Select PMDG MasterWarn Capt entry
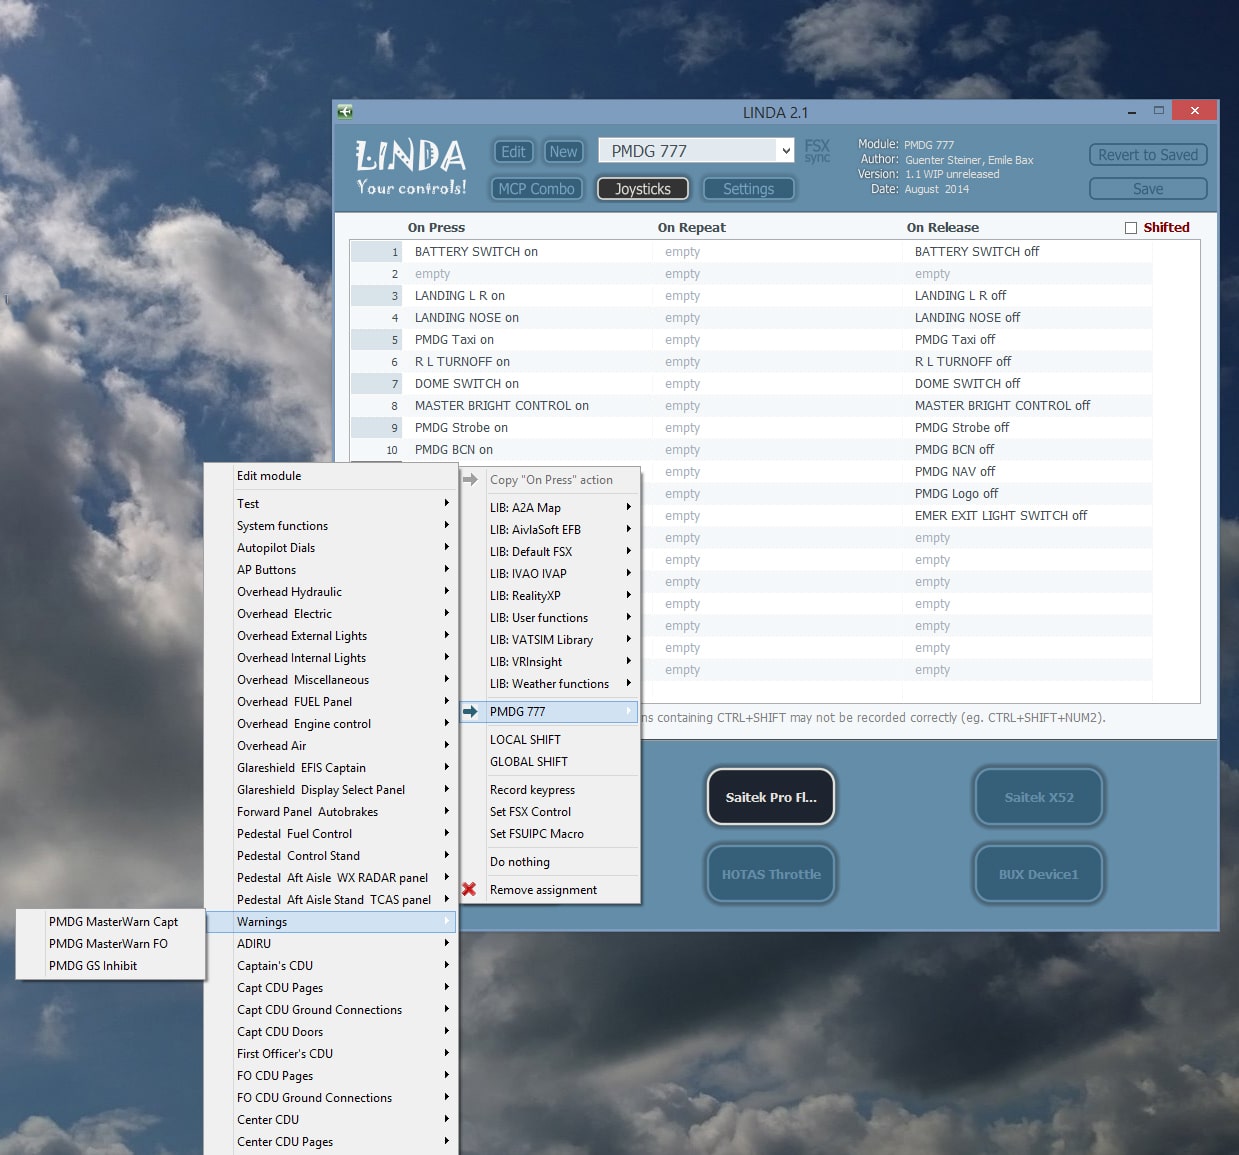 (x=113, y=922)
